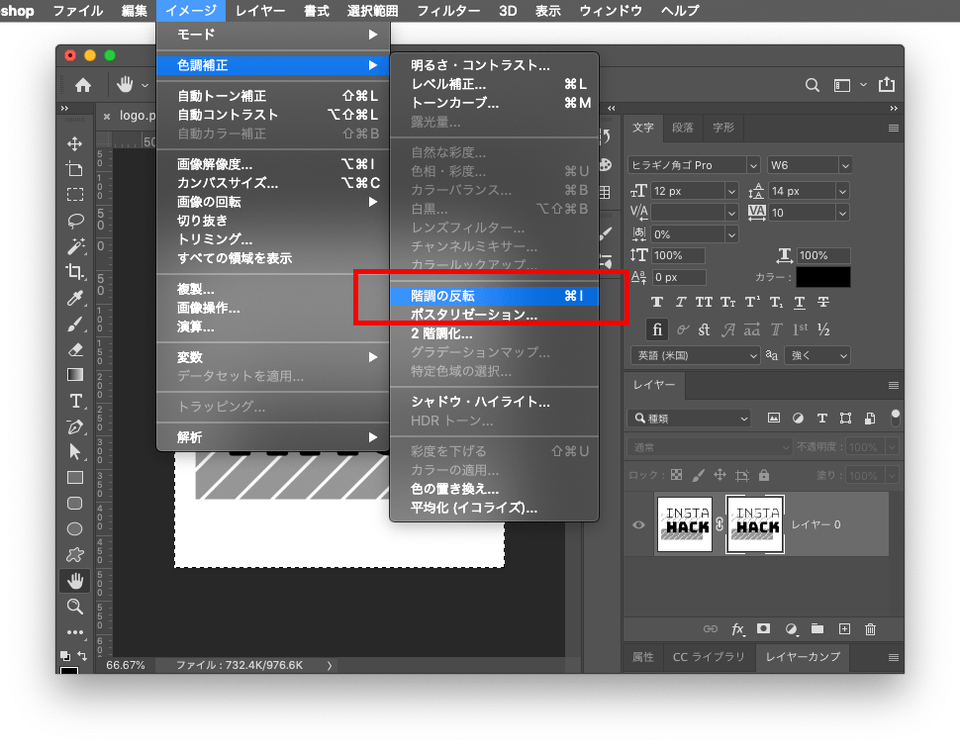Create new layer with plus icon
This screenshot has height=747, width=960.
(x=844, y=629)
